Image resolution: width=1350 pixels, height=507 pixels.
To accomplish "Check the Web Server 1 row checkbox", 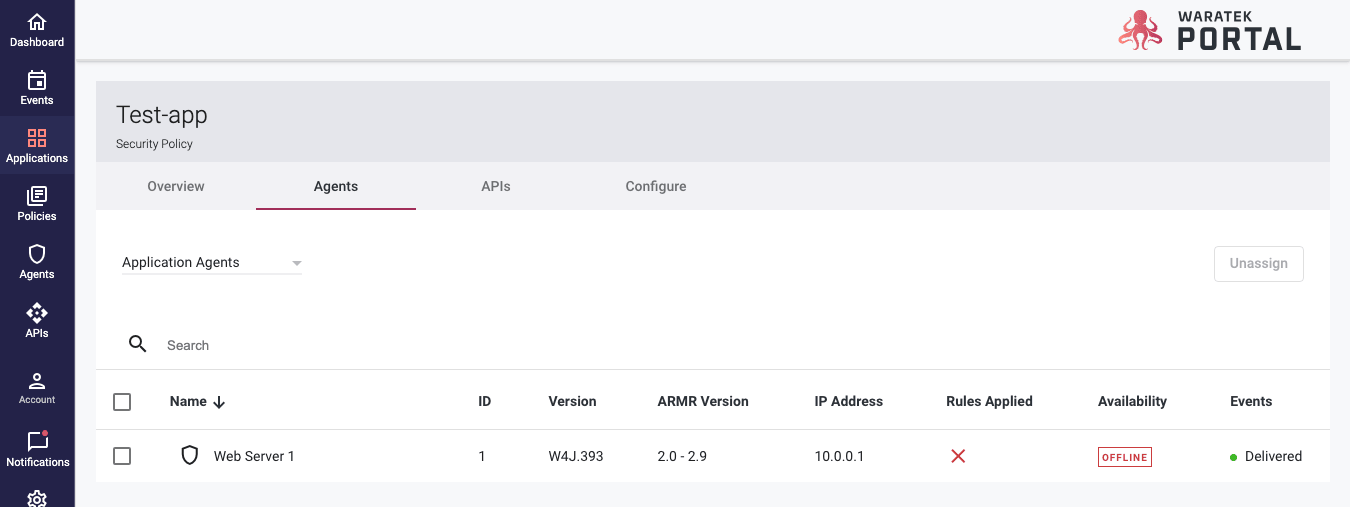I will pos(122,456).
